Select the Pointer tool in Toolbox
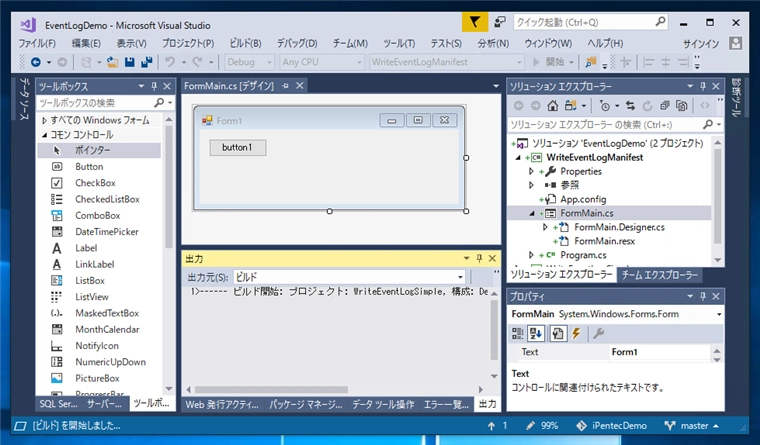 click(x=99, y=150)
